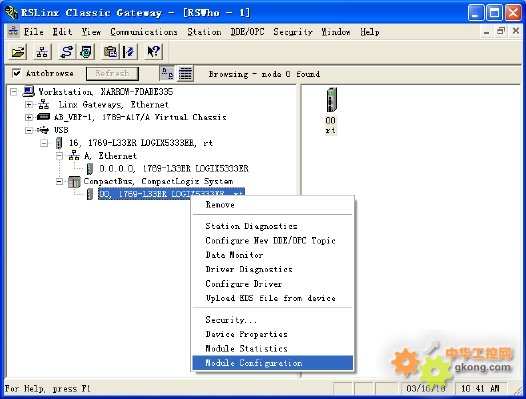Choose Driver Diagnostics from context menu

[x=272, y=269]
